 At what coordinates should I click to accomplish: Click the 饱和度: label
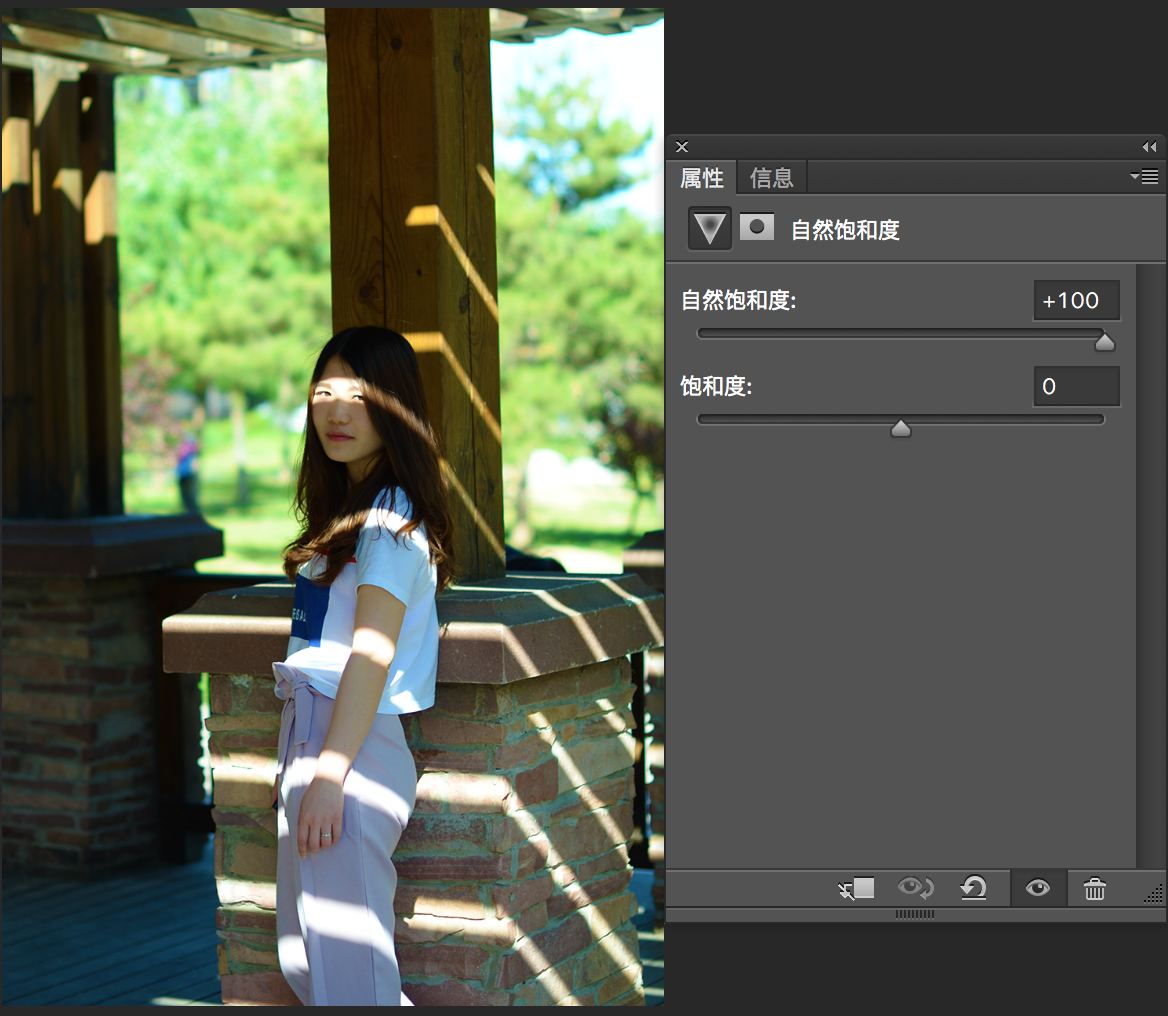[716, 386]
